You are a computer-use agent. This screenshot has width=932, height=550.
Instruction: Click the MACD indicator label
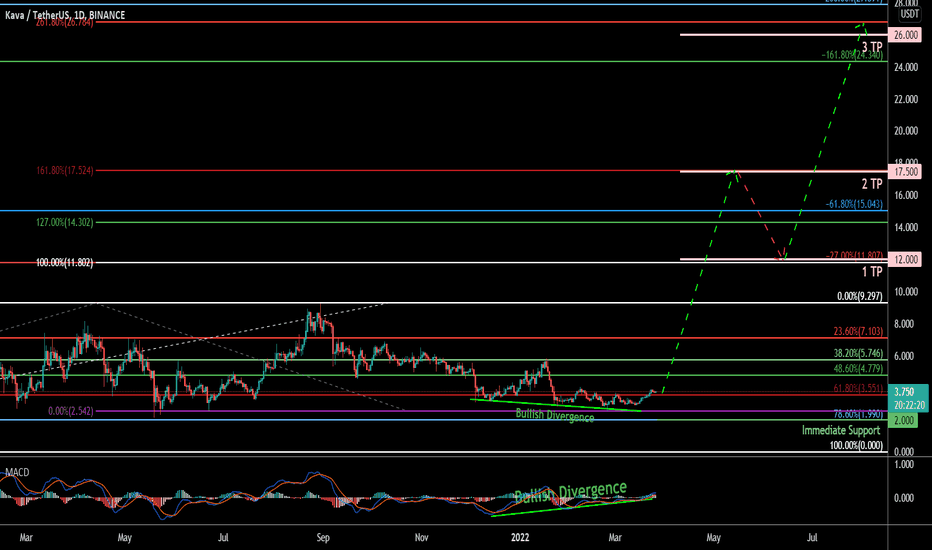(x=17, y=472)
